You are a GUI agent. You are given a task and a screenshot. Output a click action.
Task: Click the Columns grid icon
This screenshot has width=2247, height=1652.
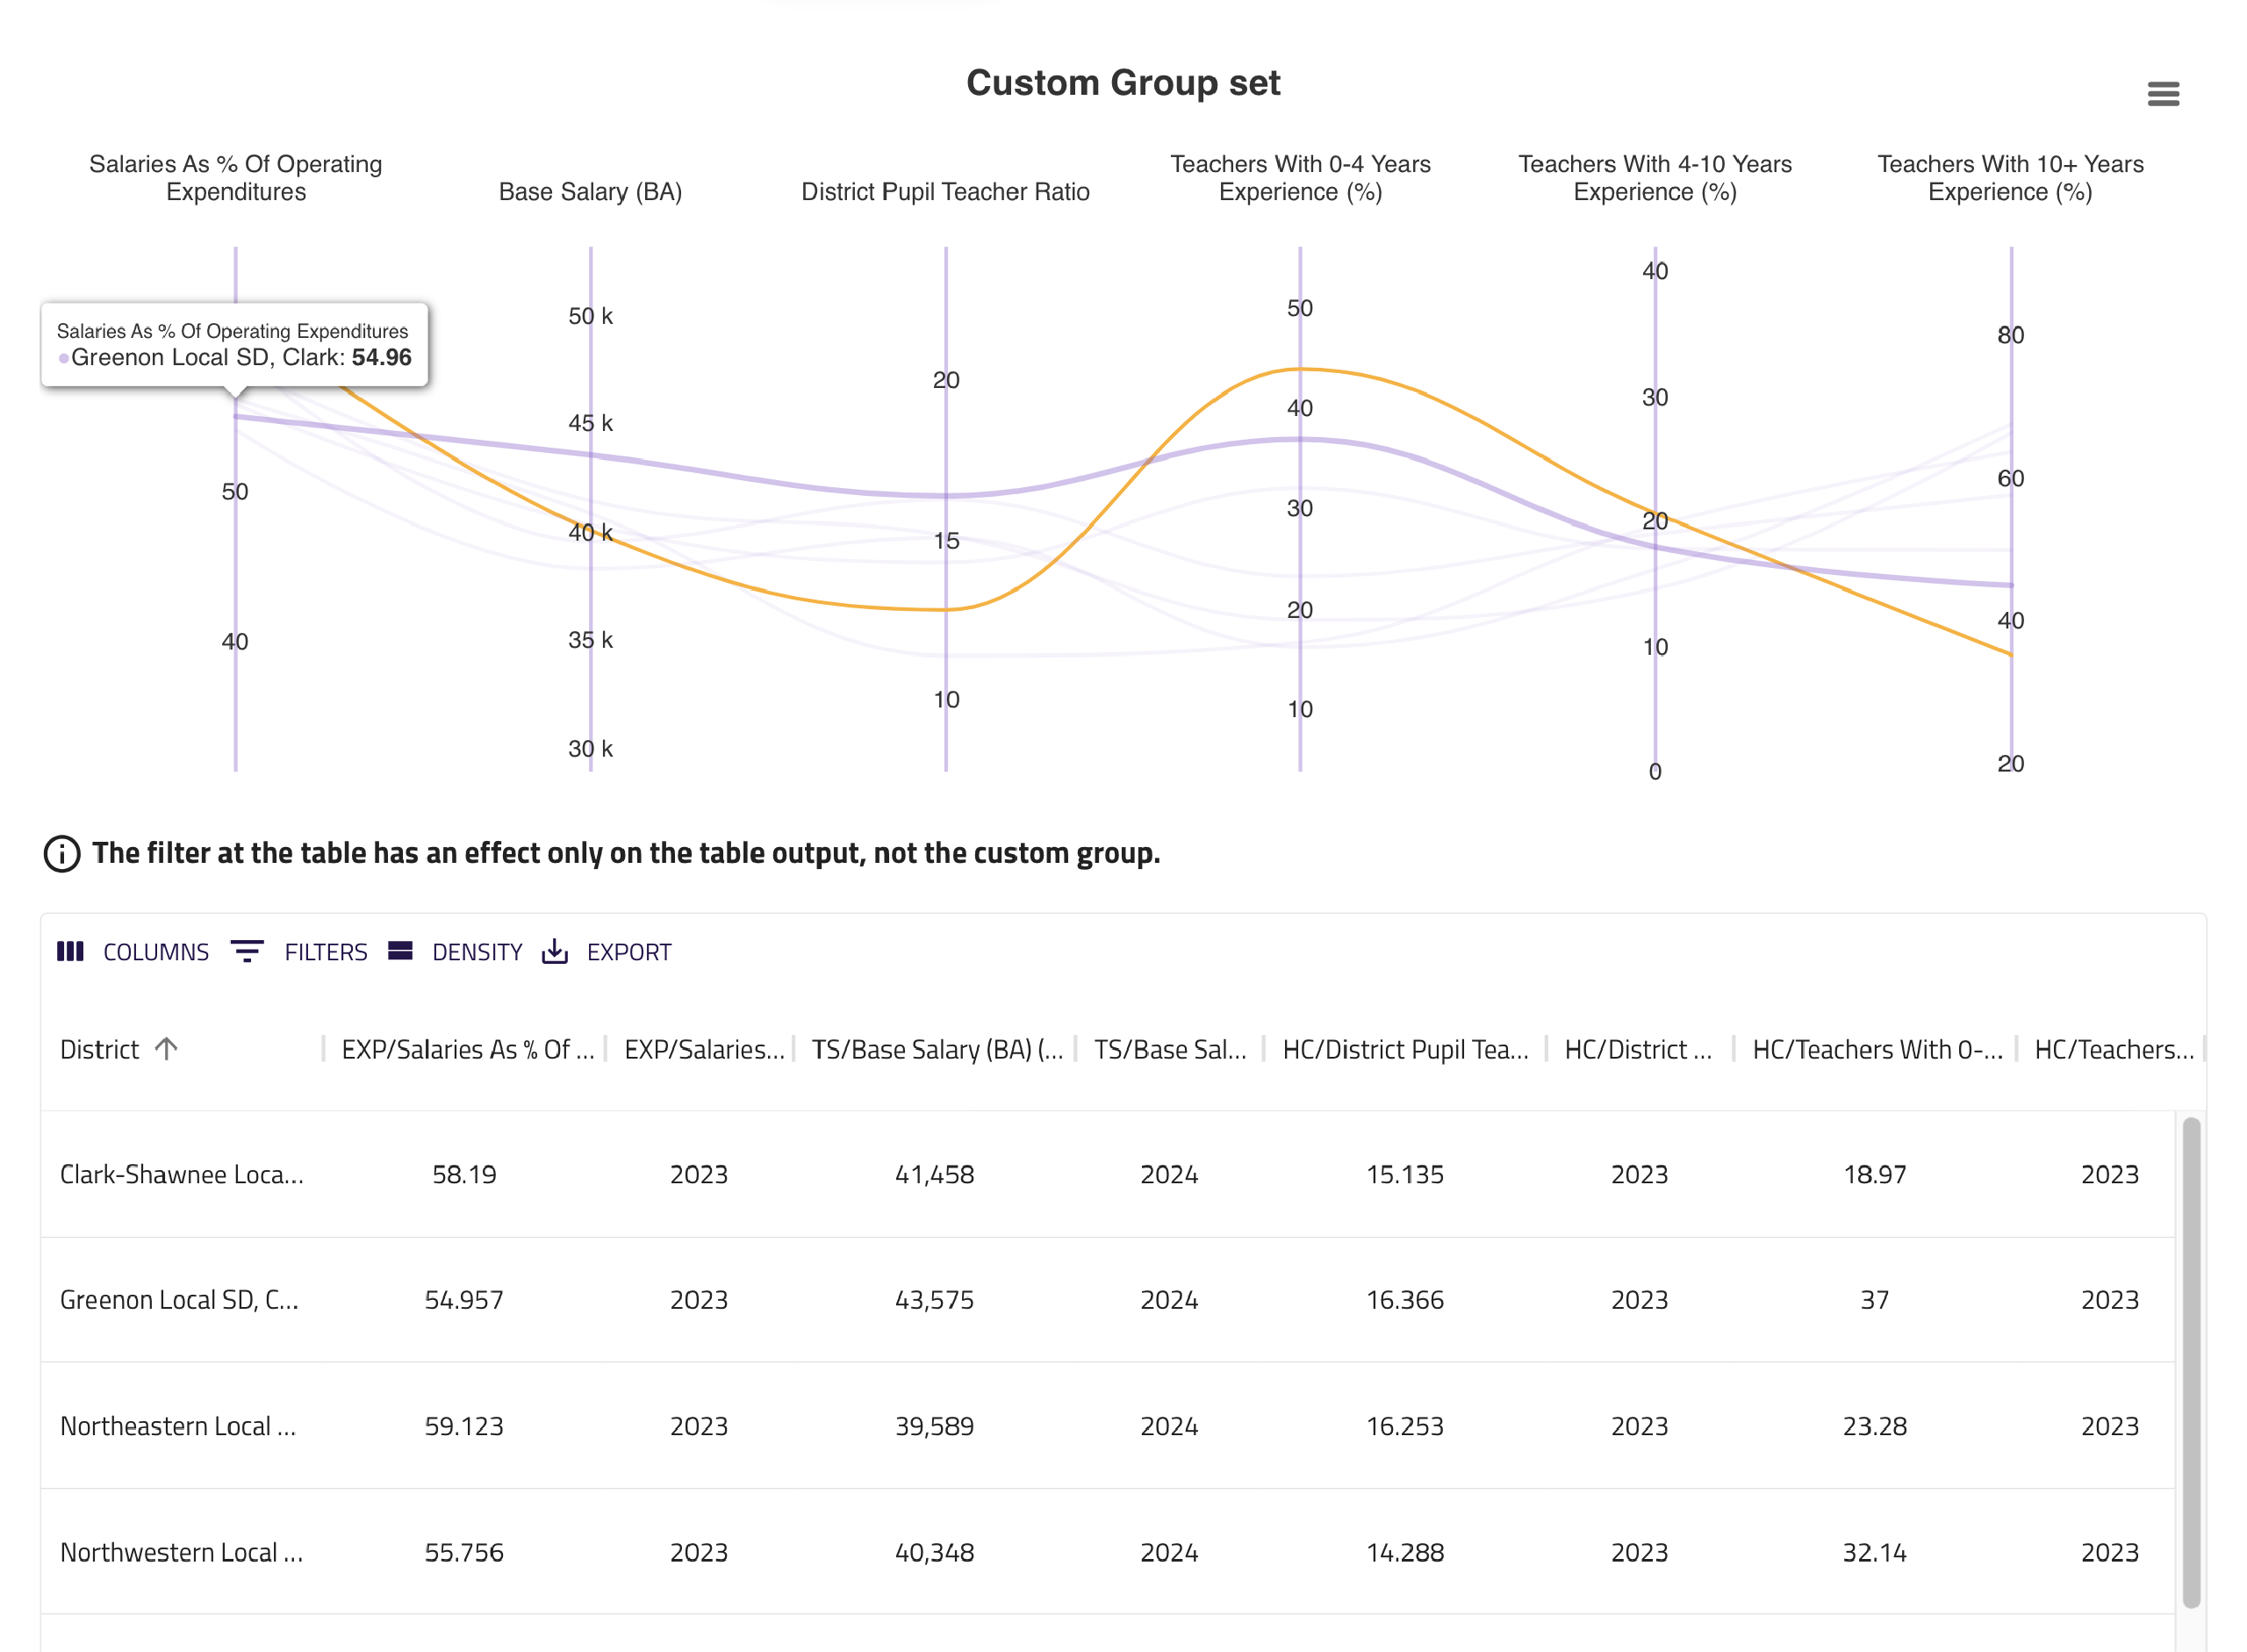pos(70,951)
